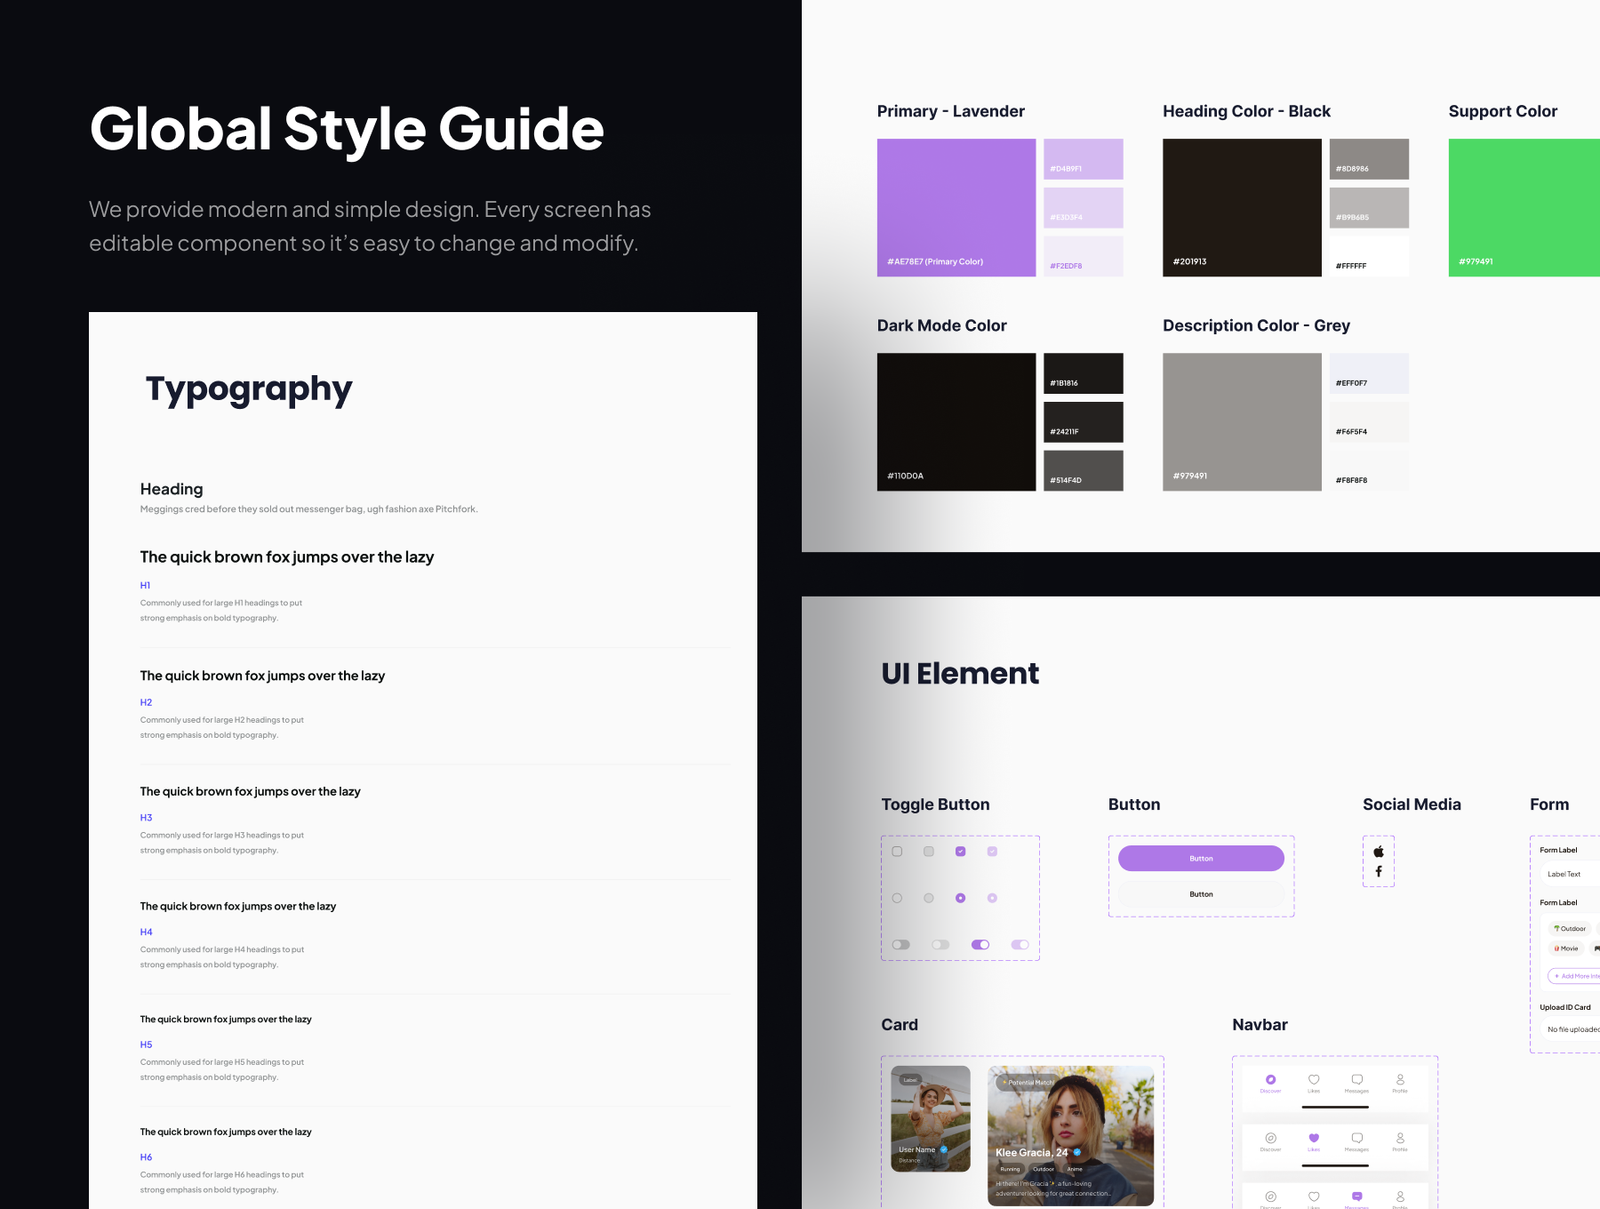This screenshot has height=1209, width=1600.
Task: Click the white secondary Button
Action: coord(1201,894)
